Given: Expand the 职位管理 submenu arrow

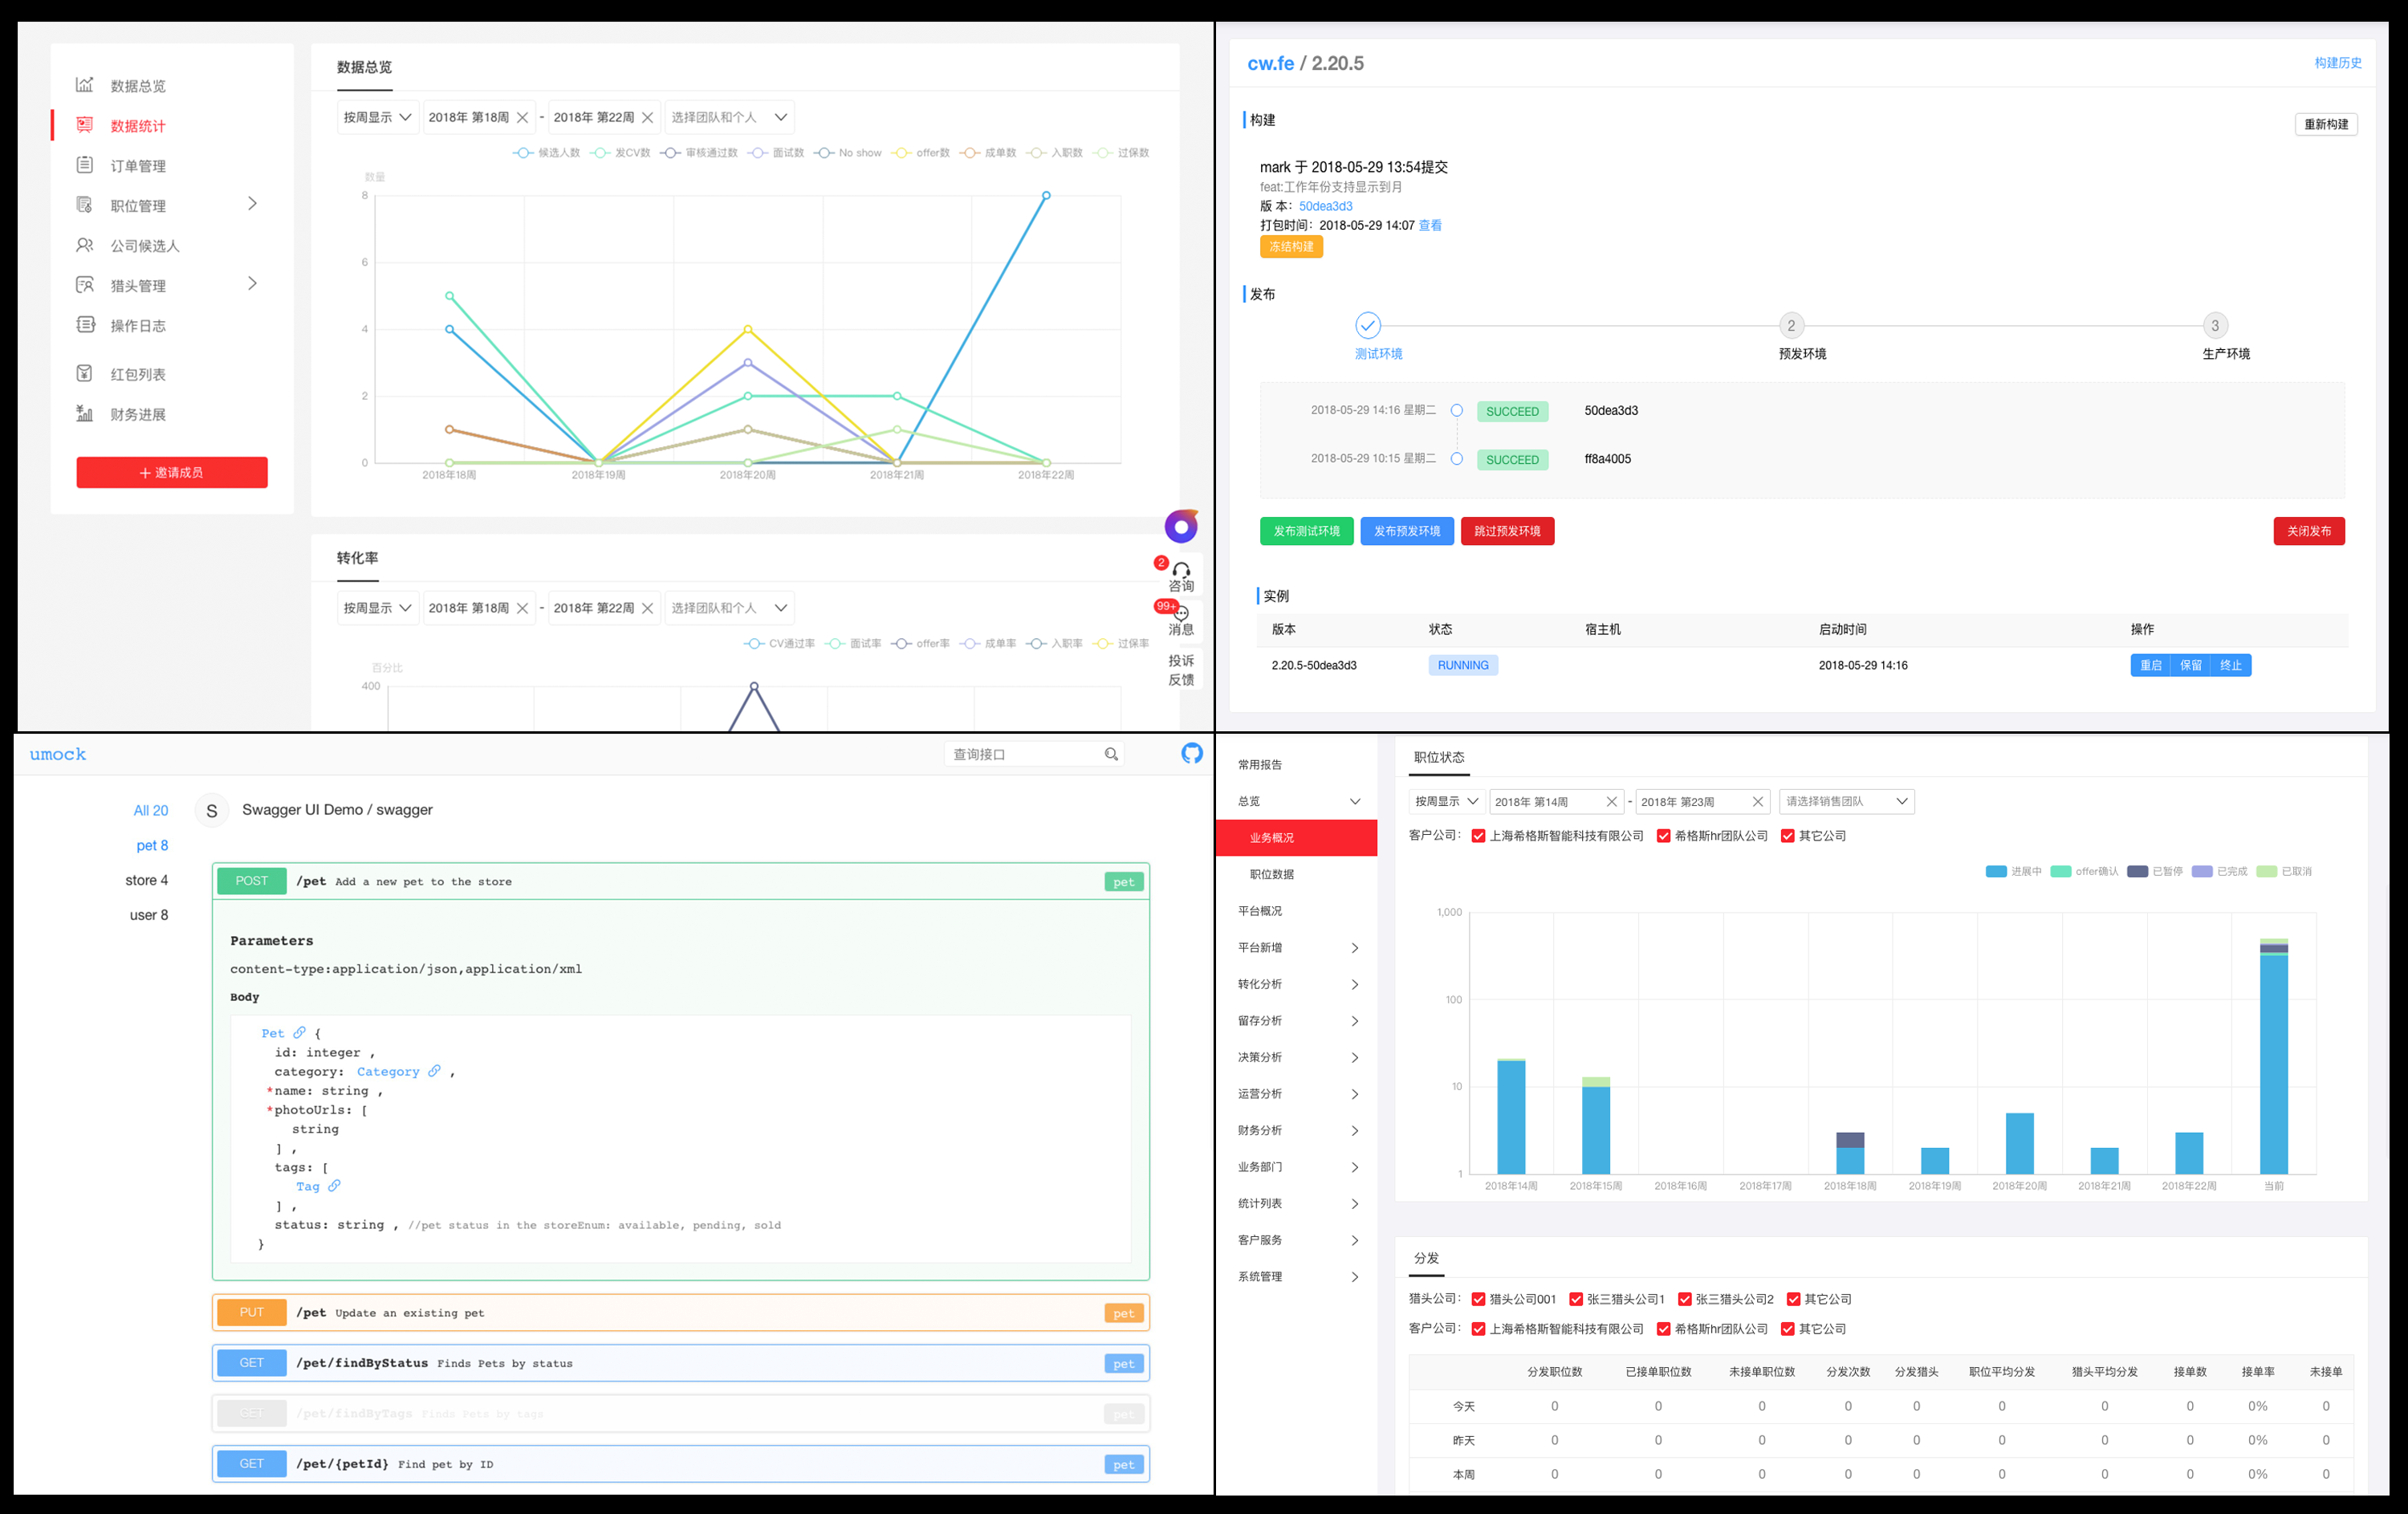Looking at the screenshot, I should coord(252,204).
